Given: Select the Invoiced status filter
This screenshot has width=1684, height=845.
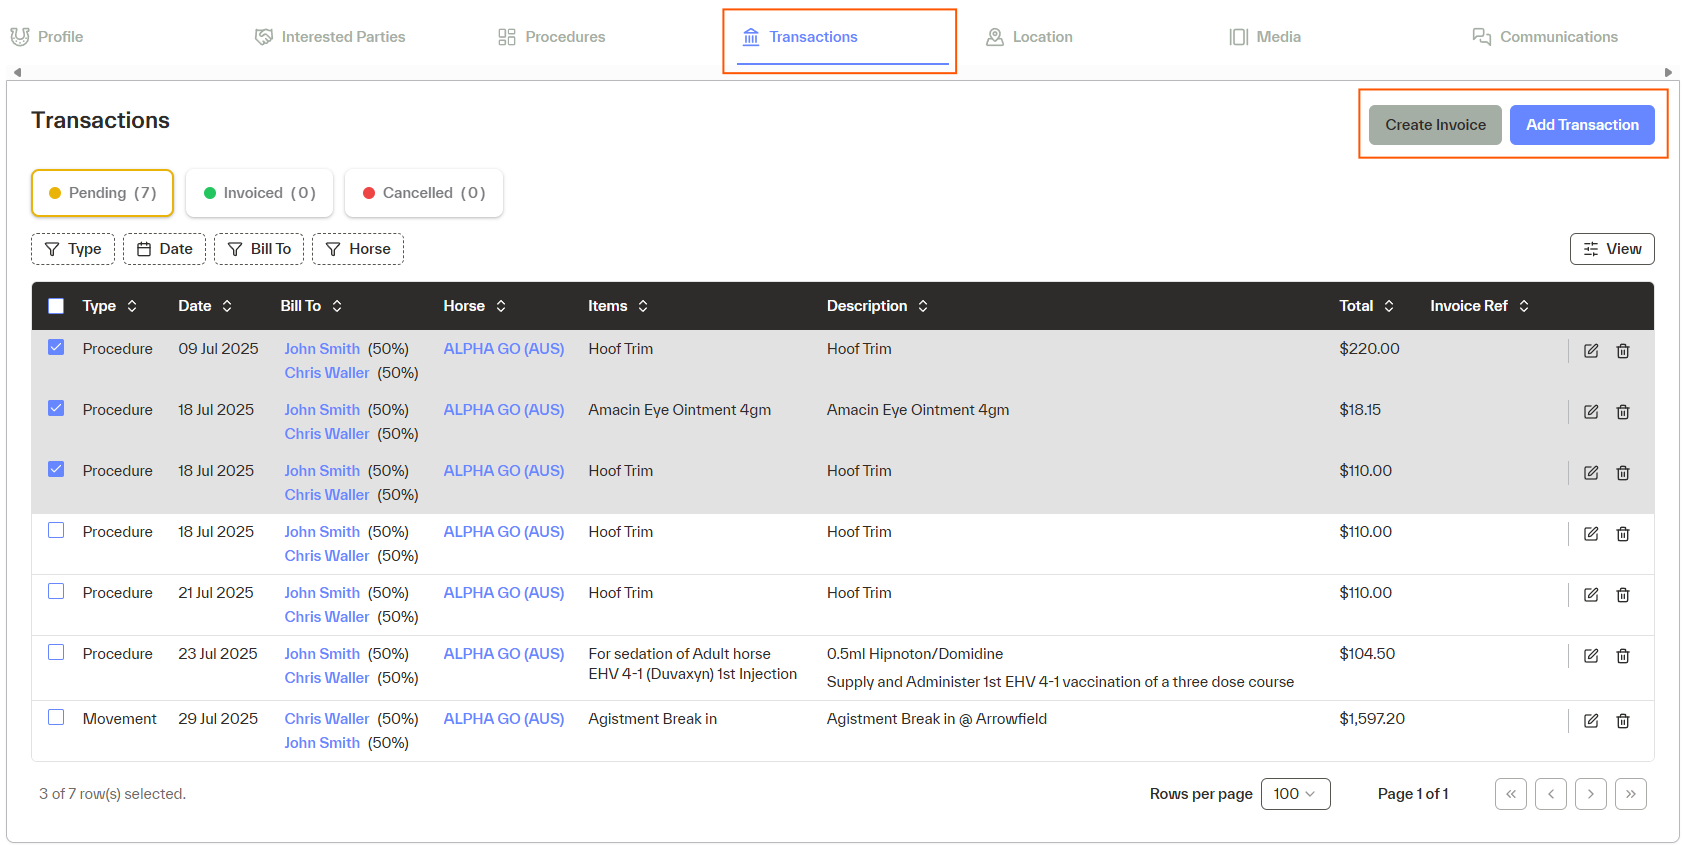Looking at the screenshot, I should (x=259, y=193).
